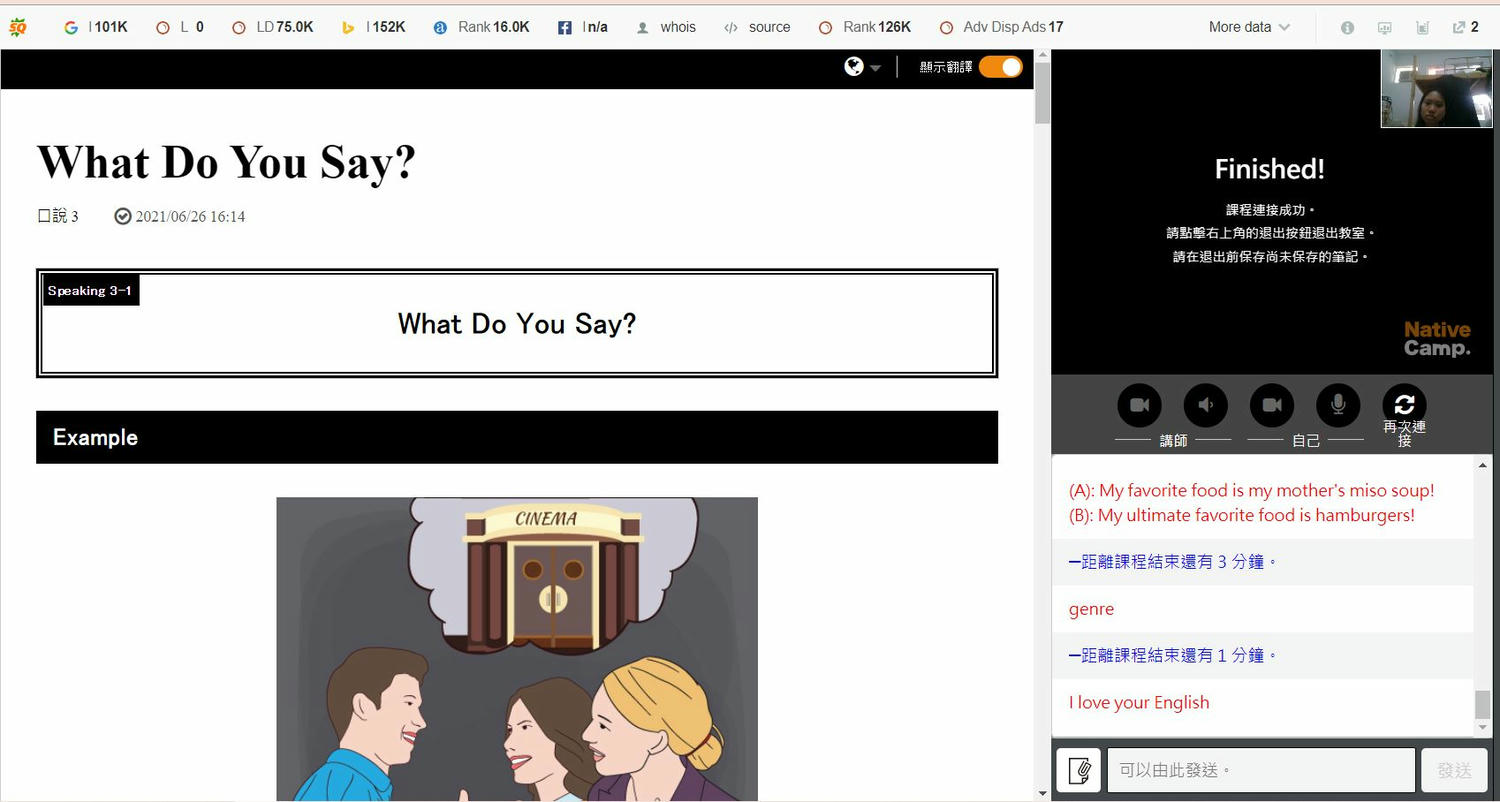Click the external links count 2
1500x802 pixels.
pos(1465,27)
